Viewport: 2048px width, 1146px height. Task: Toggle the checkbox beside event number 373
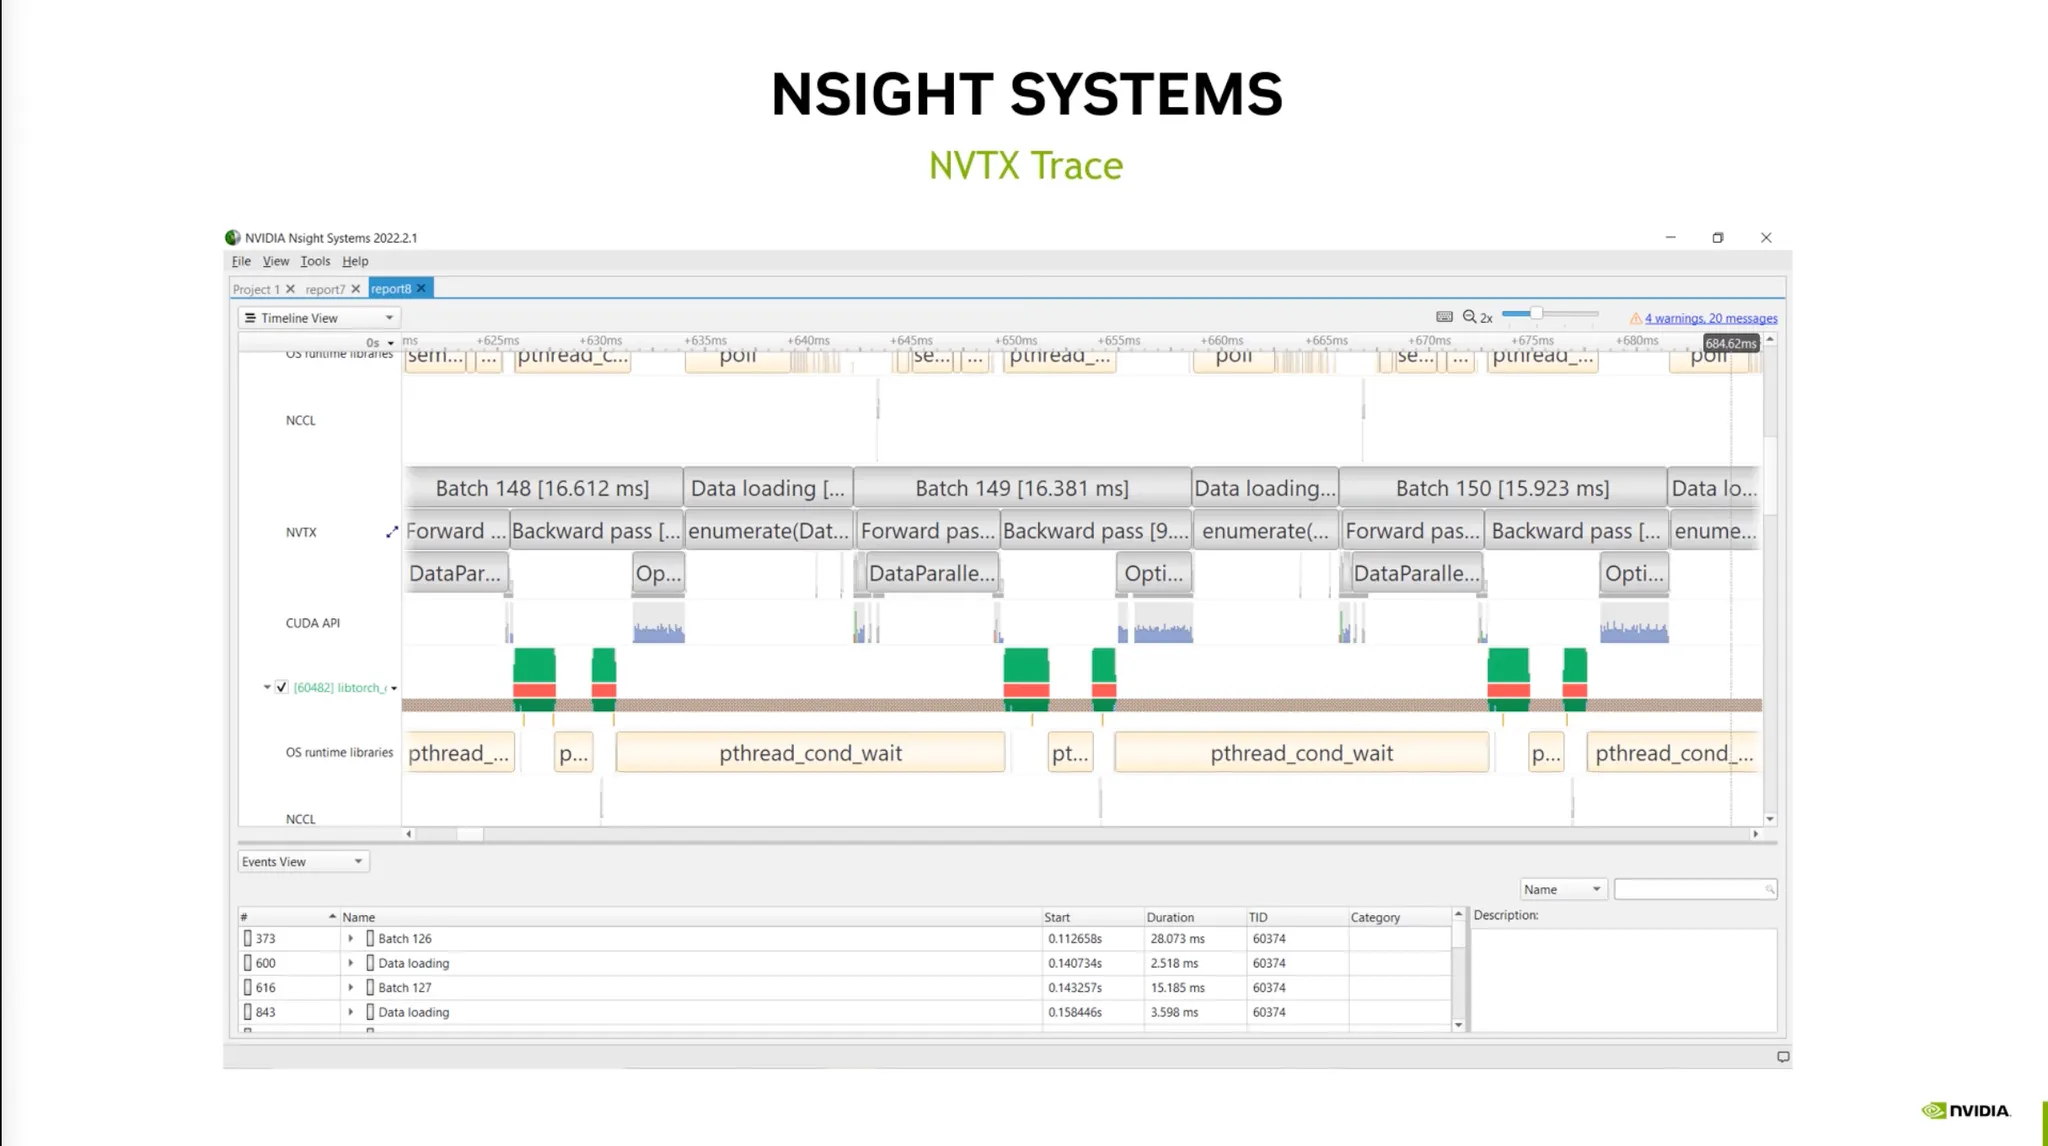pyautogui.click(x=248, y=938)
